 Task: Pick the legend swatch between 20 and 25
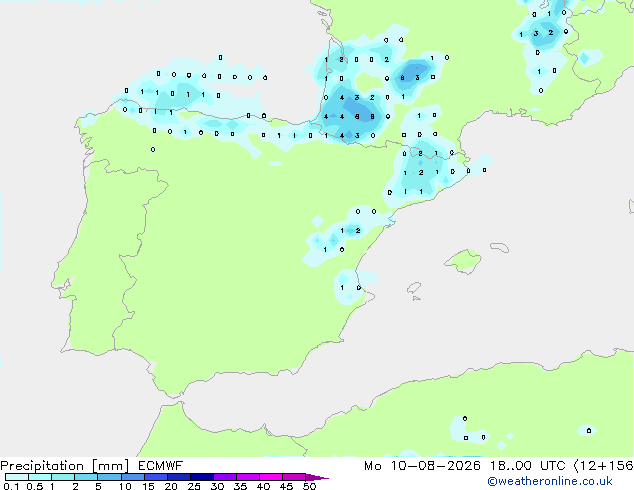point(178,477)
